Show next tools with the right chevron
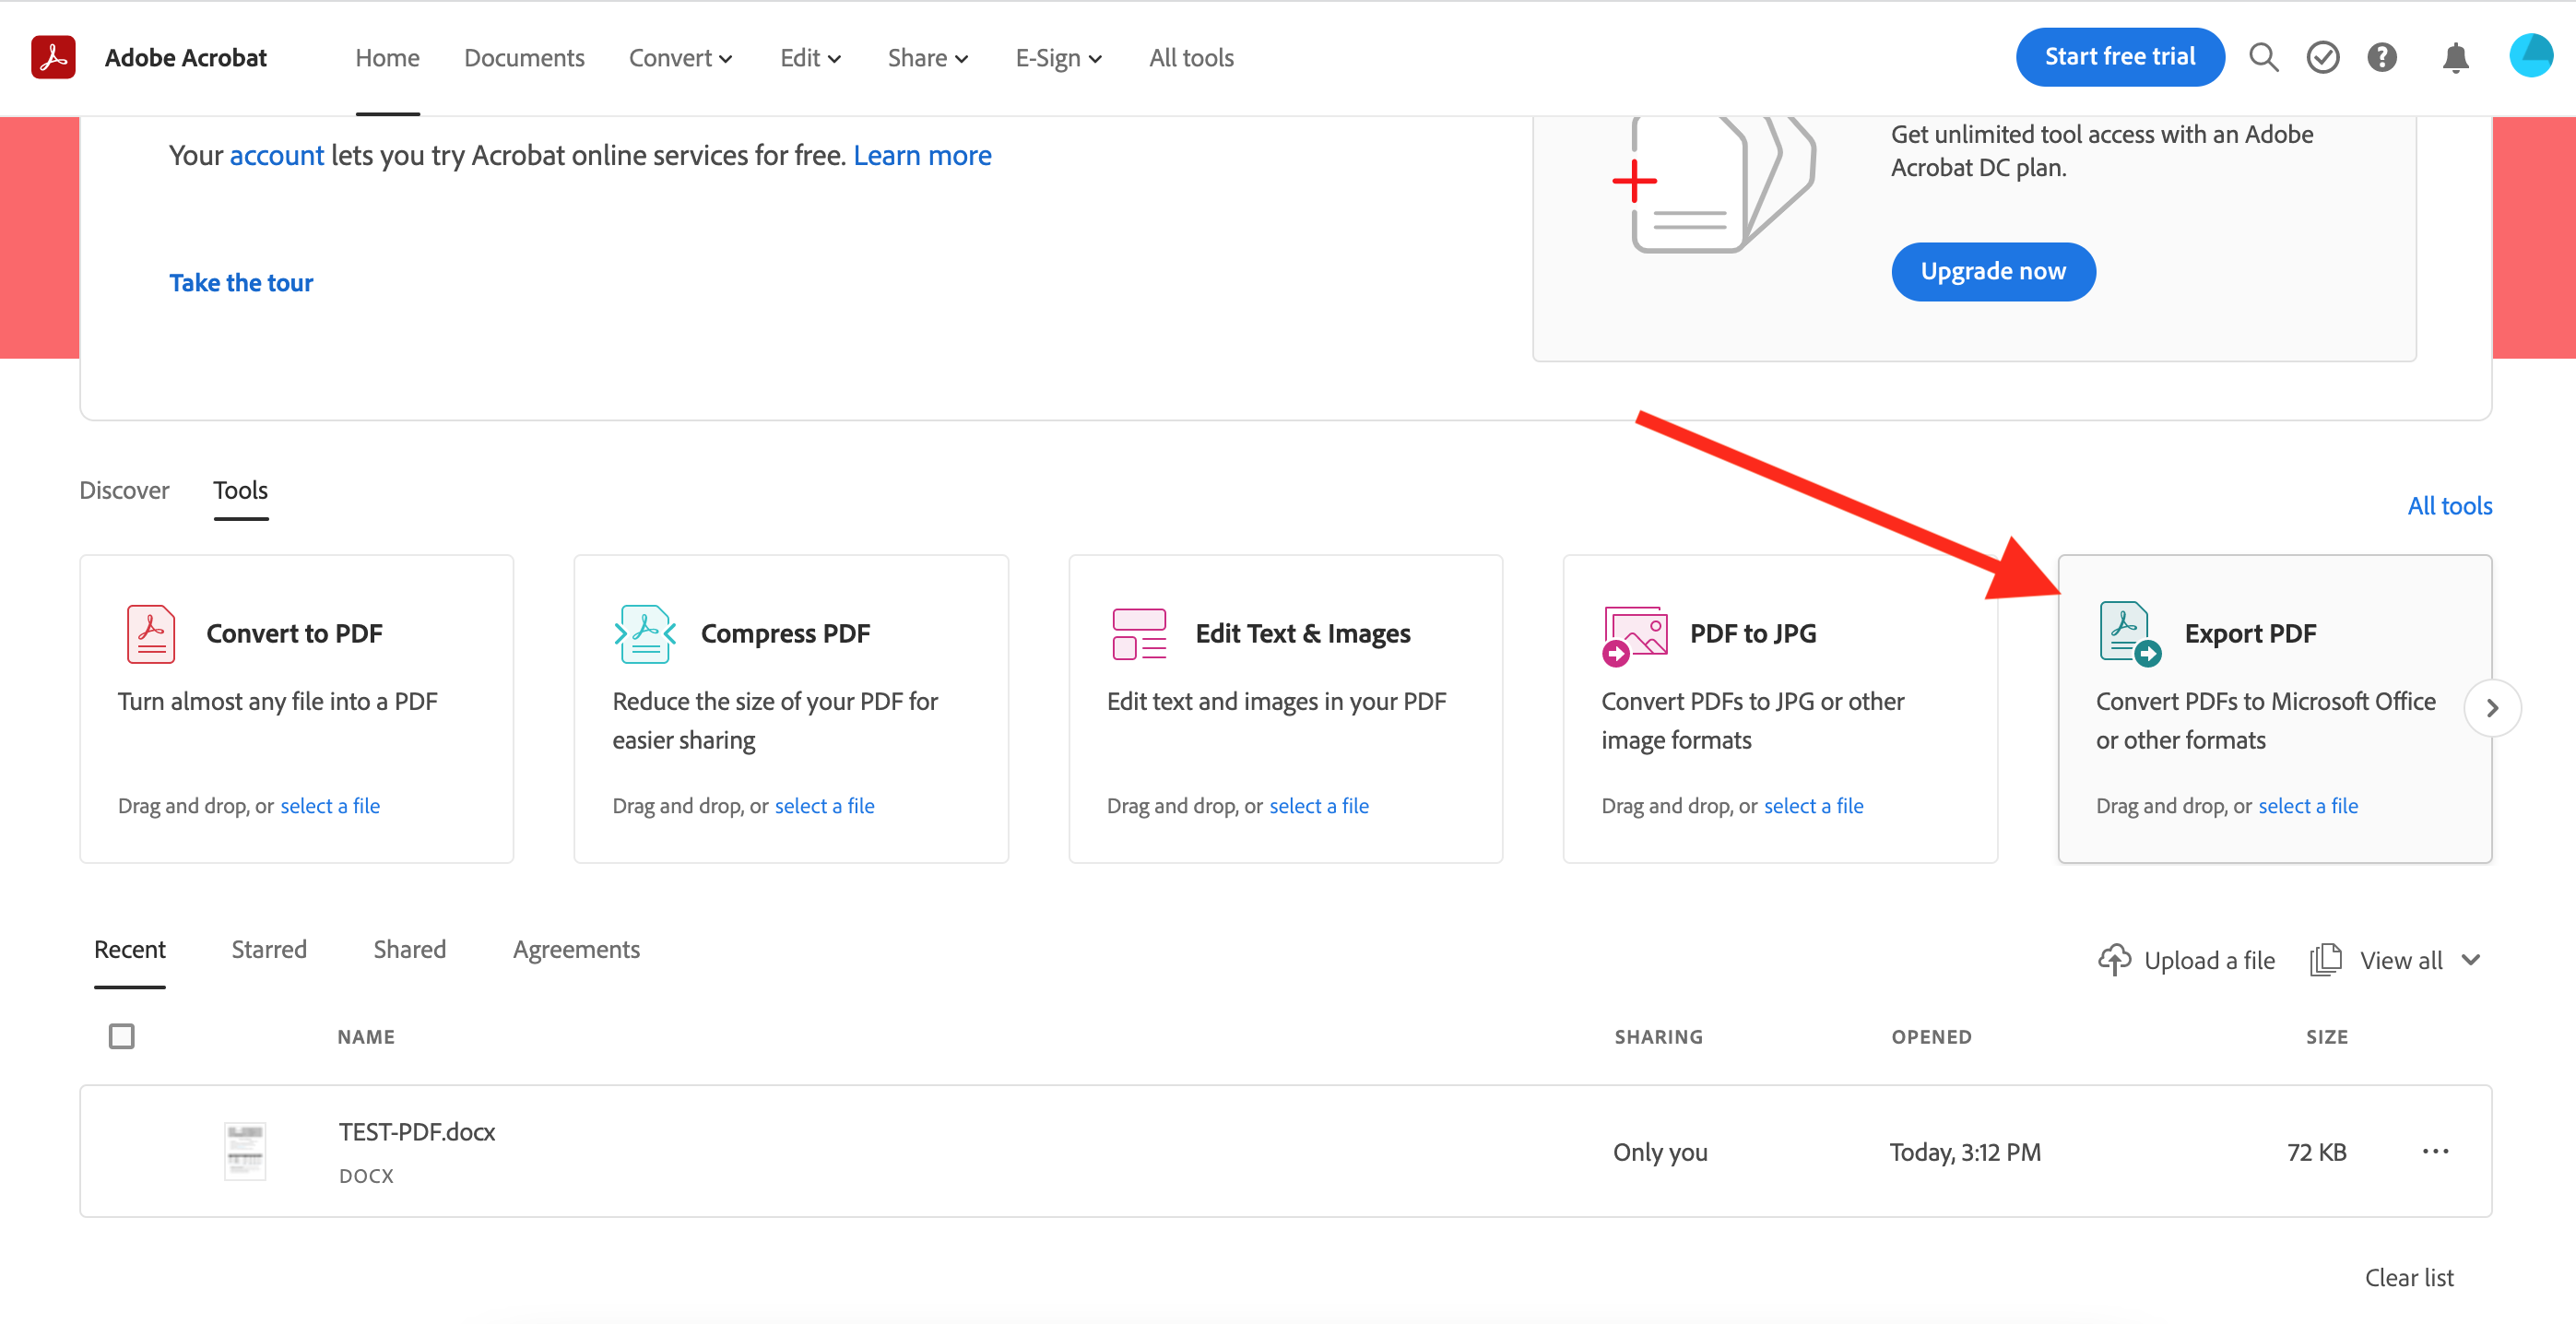The height and width of the screenshot is (1324, 2576). pos(2492,708)
